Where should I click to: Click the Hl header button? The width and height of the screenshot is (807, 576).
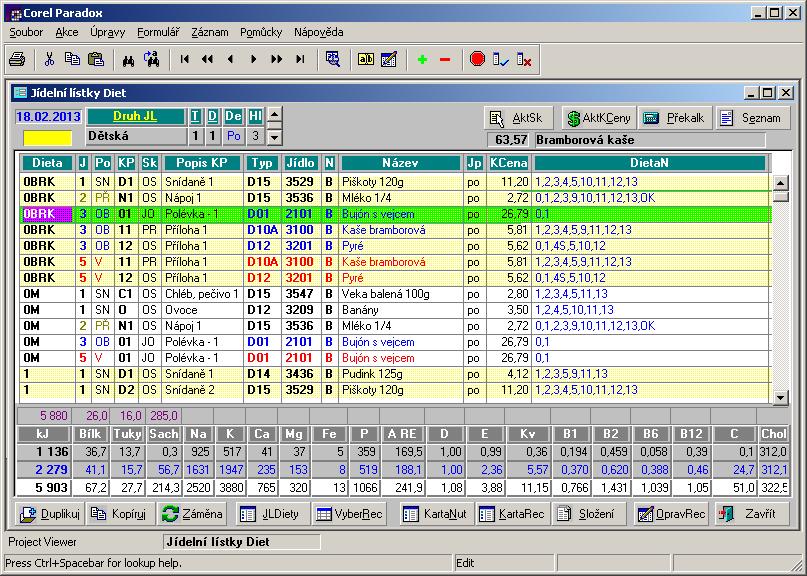coord(256,116)
